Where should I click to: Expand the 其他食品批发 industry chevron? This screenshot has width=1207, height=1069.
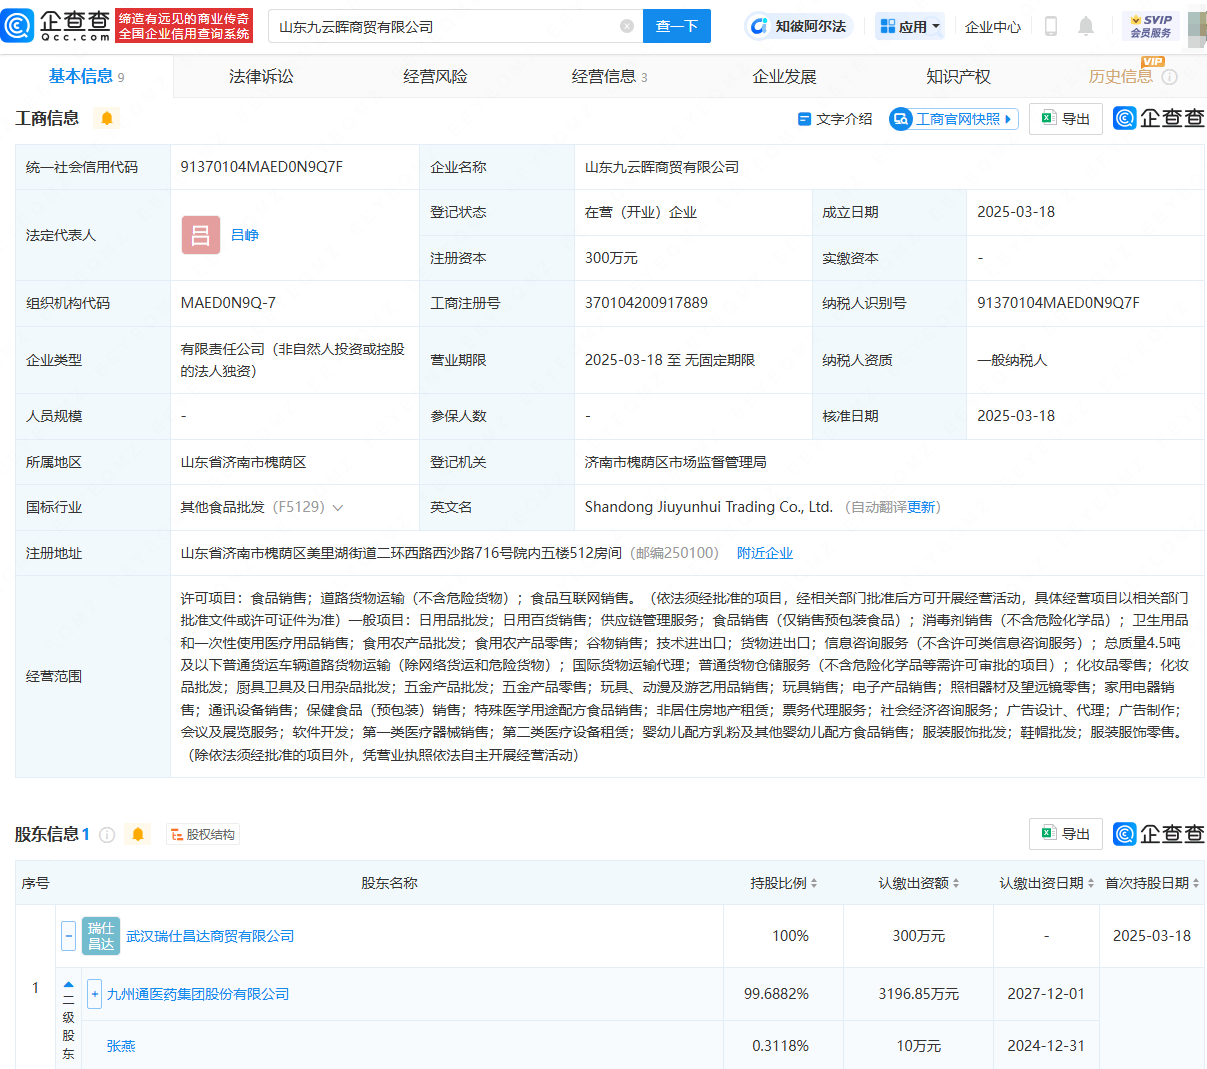[338, 508]
